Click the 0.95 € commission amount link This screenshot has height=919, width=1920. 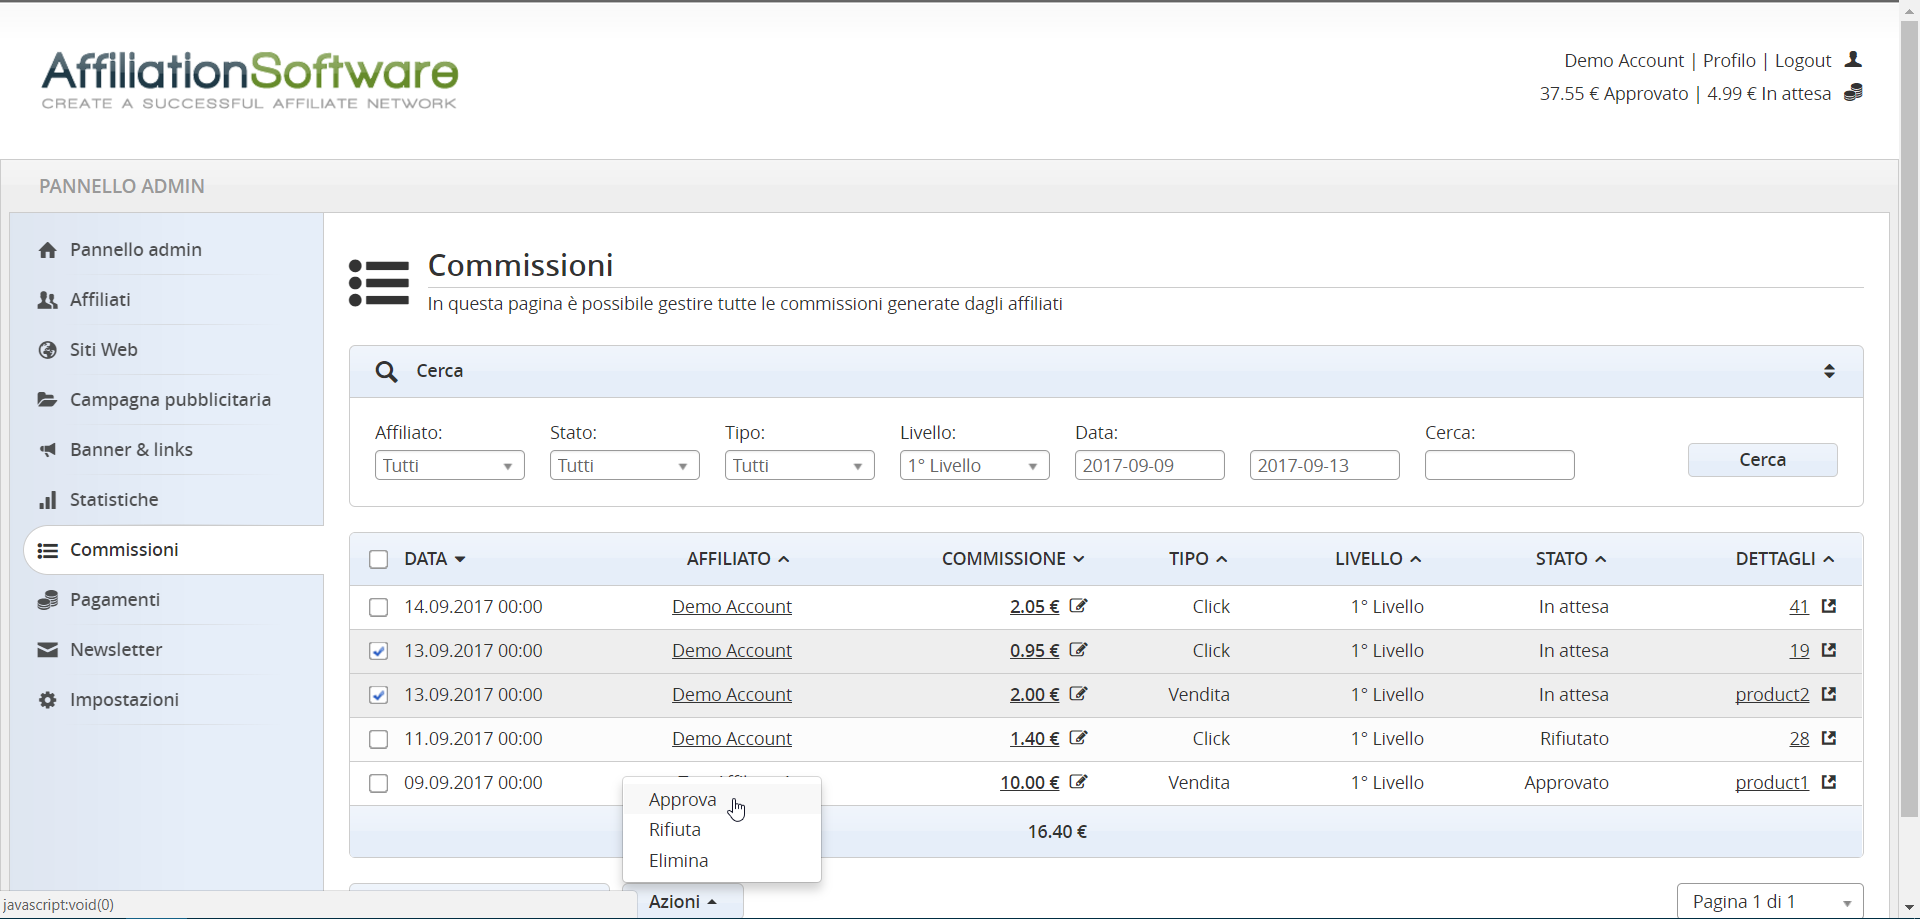tap(1034, 651)
